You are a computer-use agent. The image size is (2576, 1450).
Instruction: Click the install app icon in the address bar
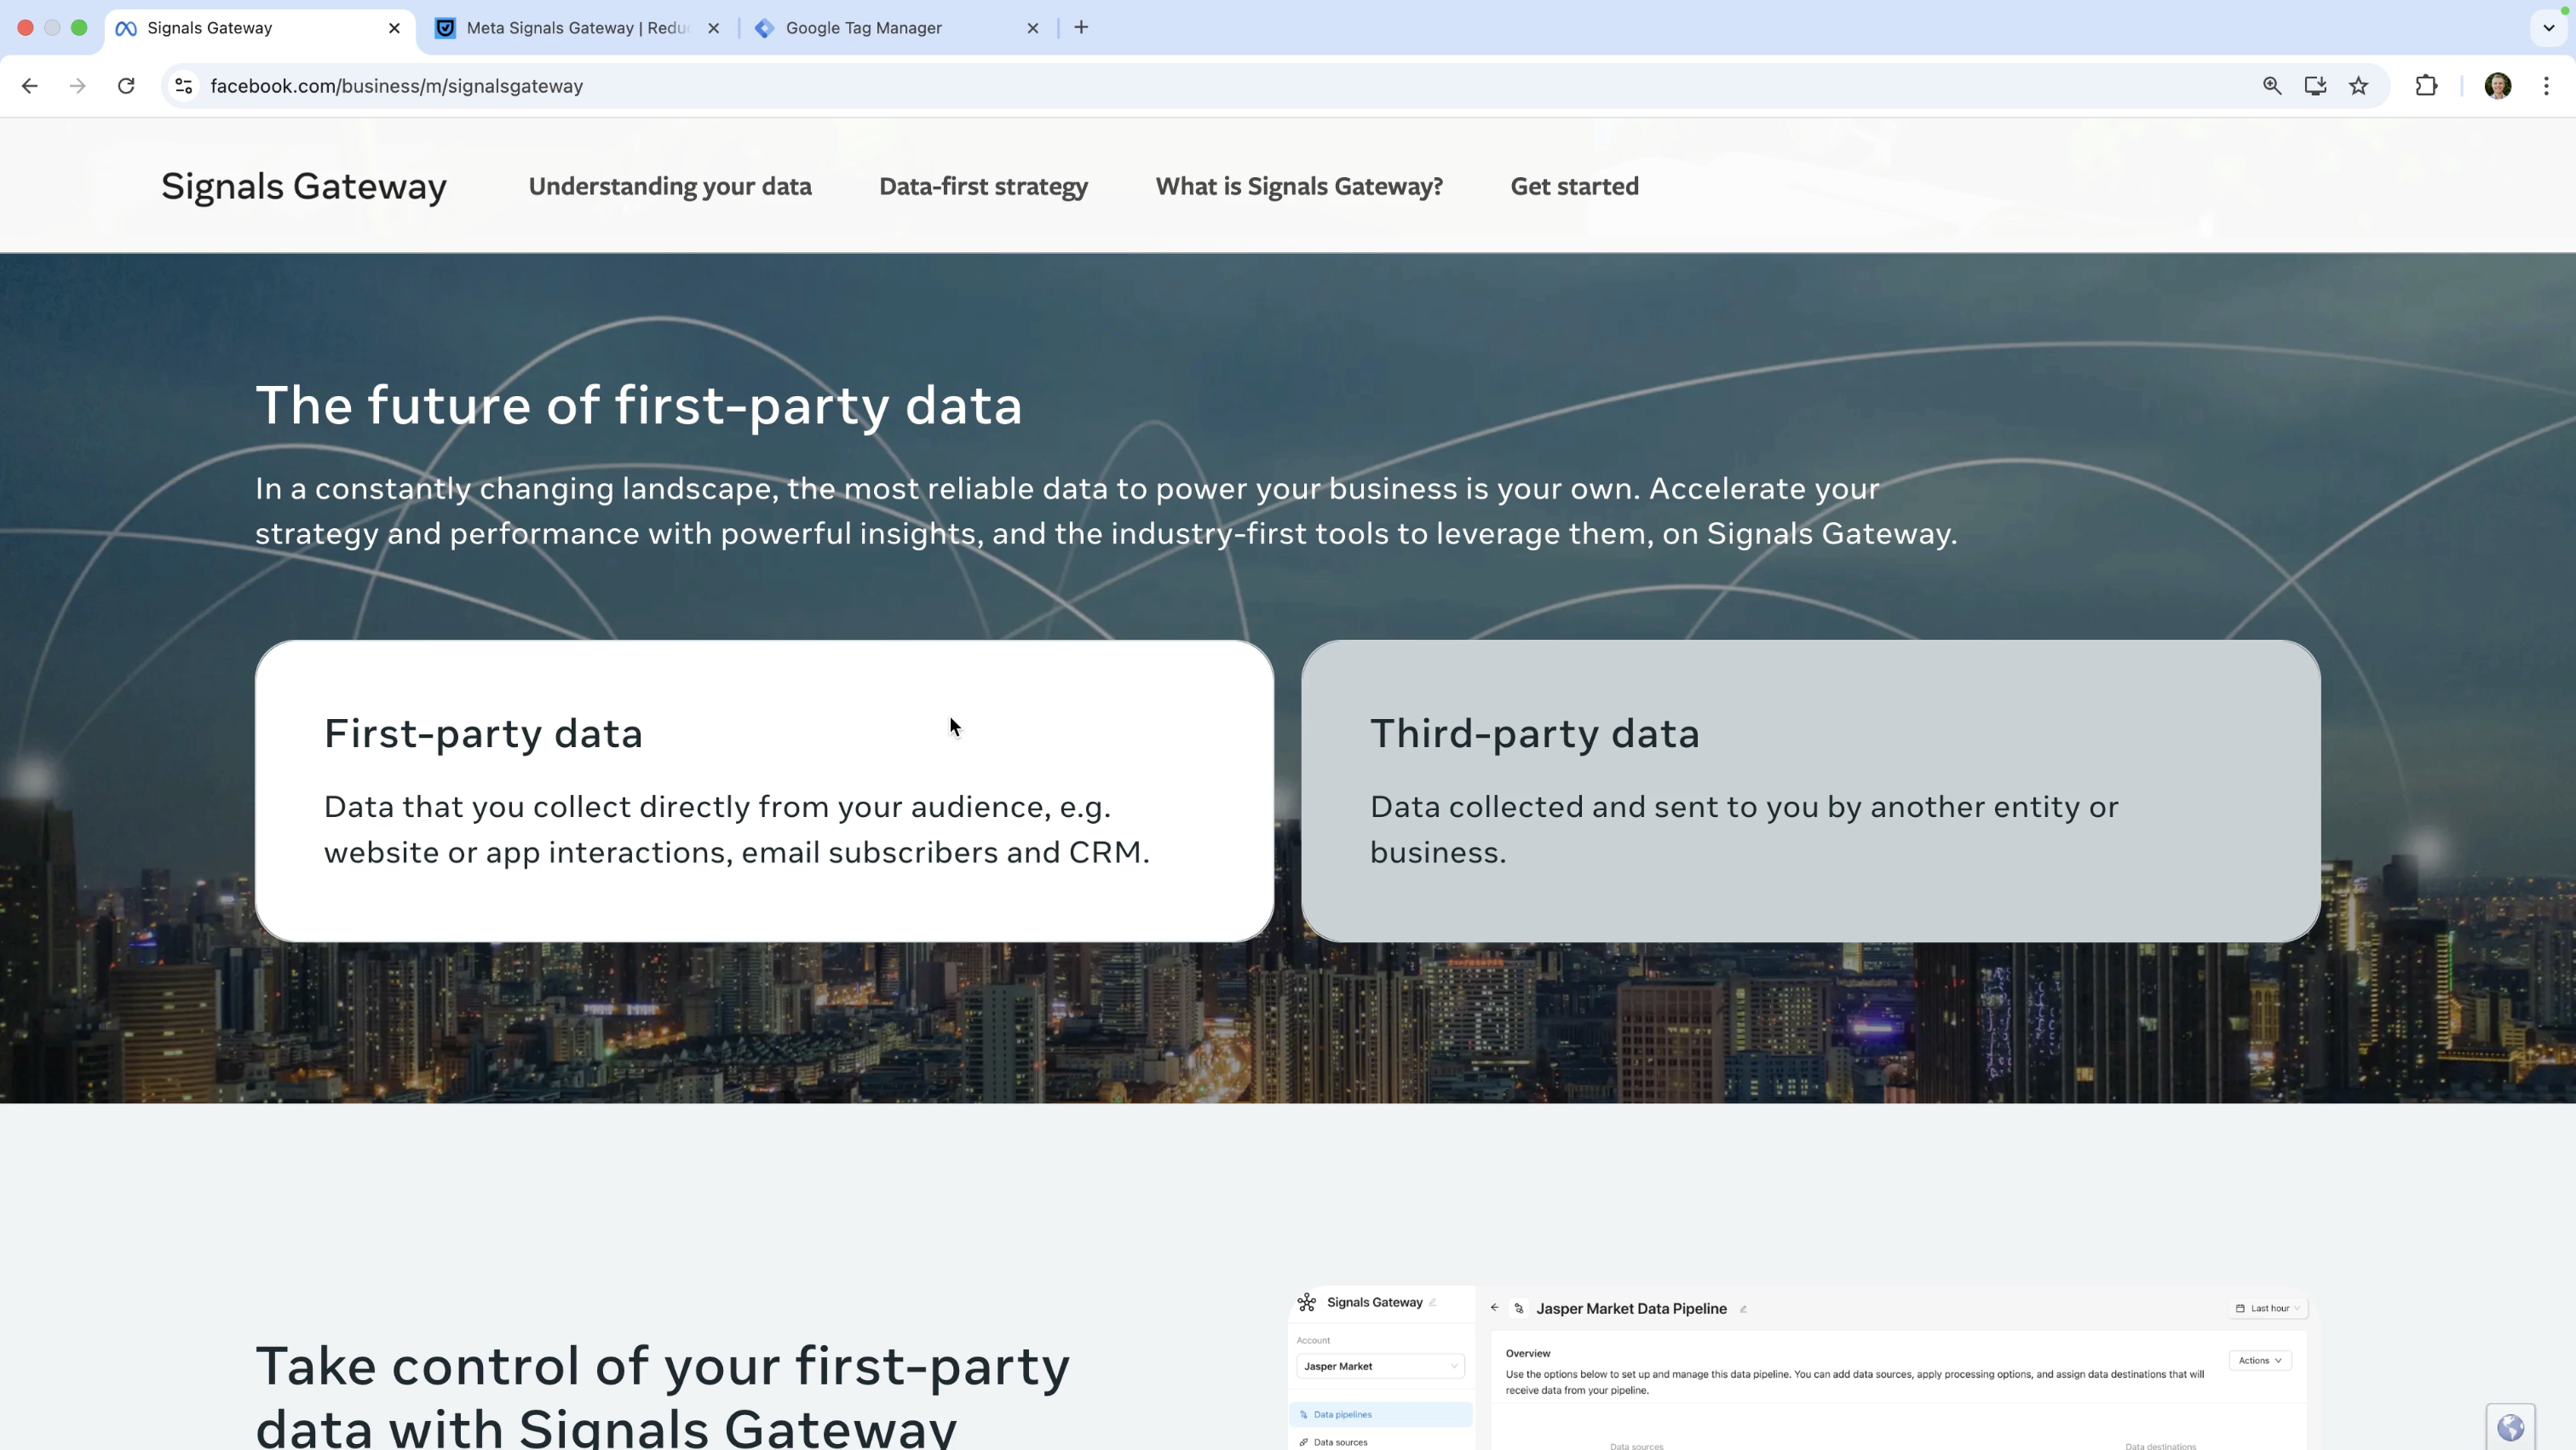click(x=2315, y=86)
